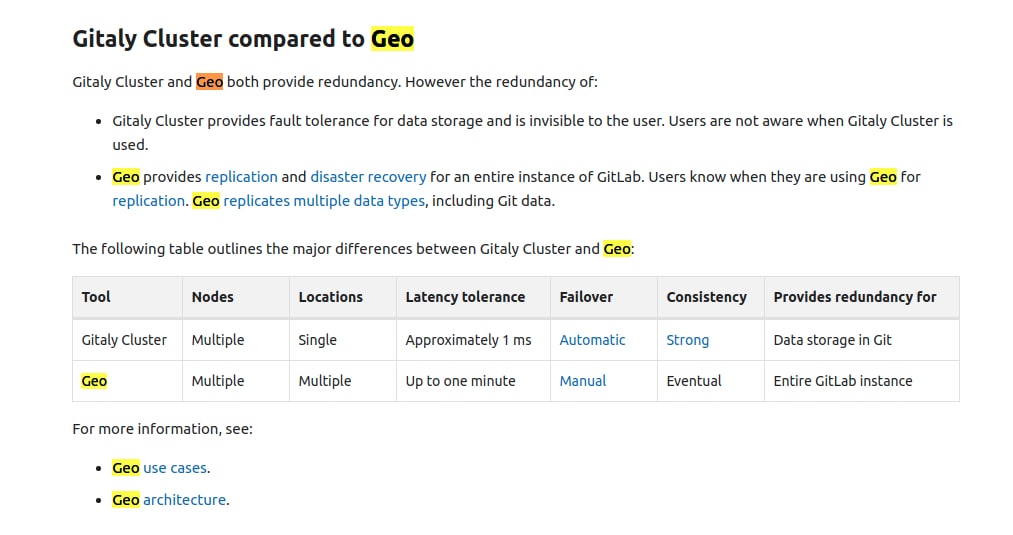The height and width of the screenshot is (535, 1013).
Task: Click the Provides redundancy for column header
Action: 862,297
